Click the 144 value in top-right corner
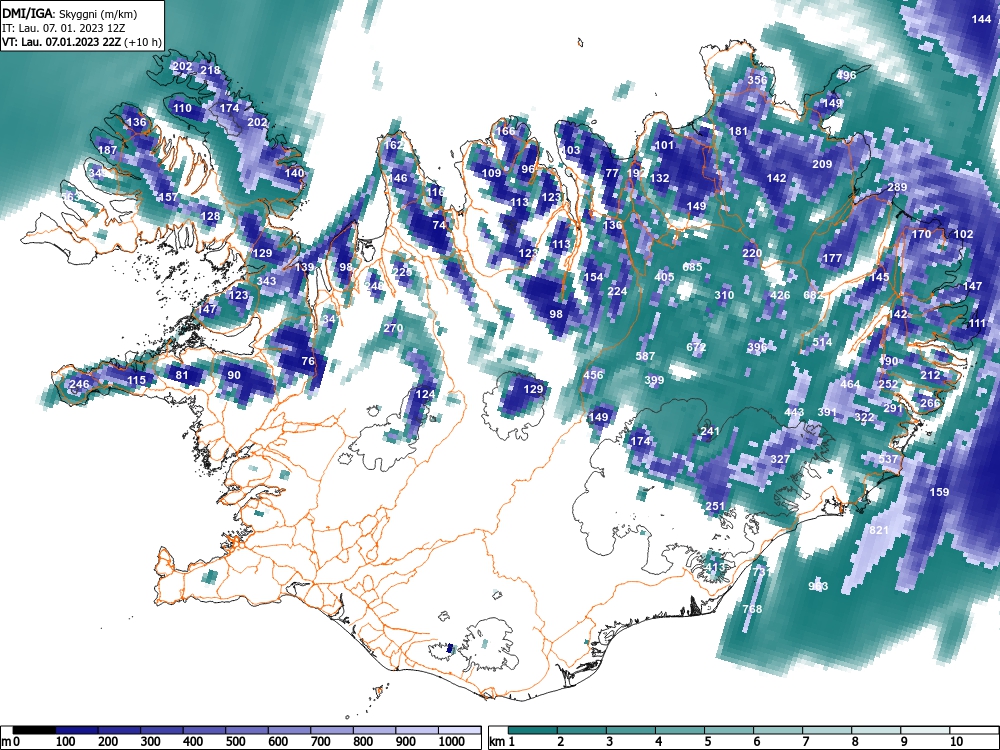The image size is (1000, 750). click(981, 19)
